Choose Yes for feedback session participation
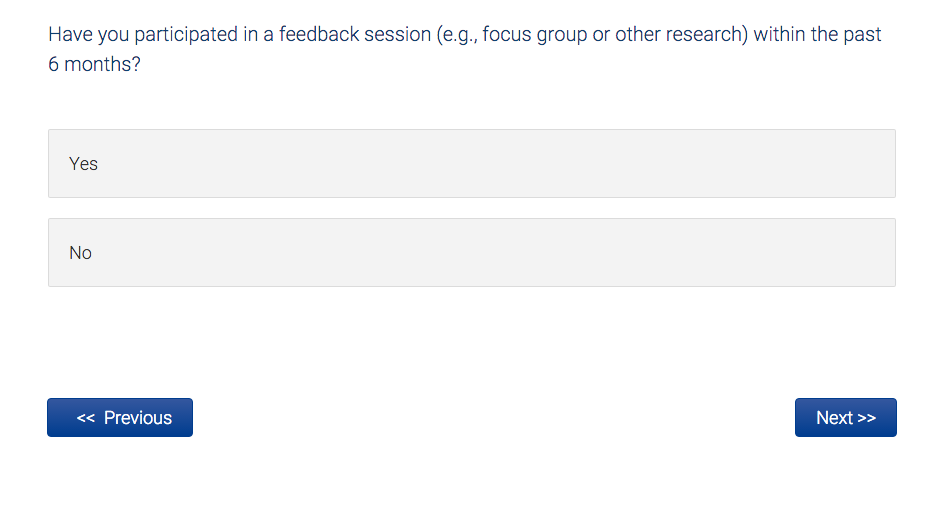Viewport: 951px width, 512px height. click(x=471, y=163)
